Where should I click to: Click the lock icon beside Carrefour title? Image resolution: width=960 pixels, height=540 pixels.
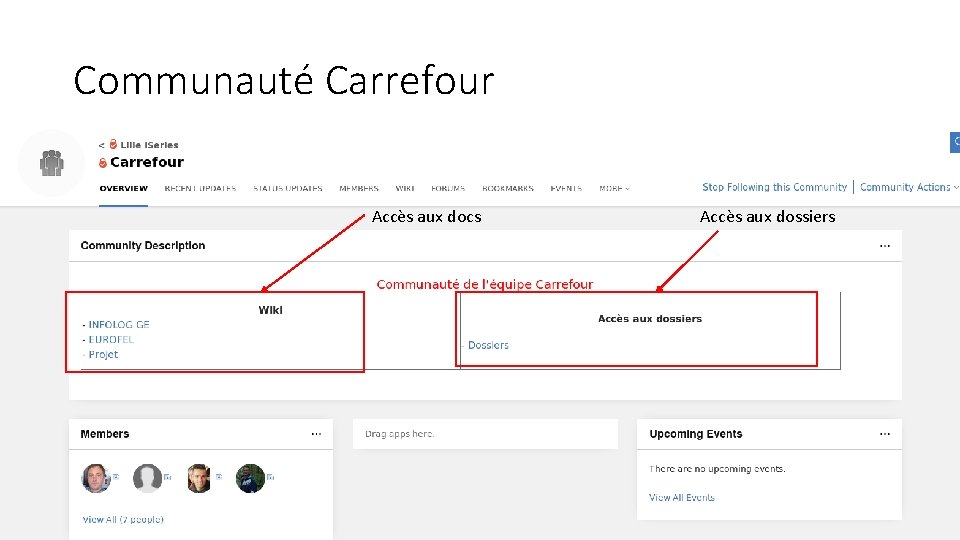(103, 163)
